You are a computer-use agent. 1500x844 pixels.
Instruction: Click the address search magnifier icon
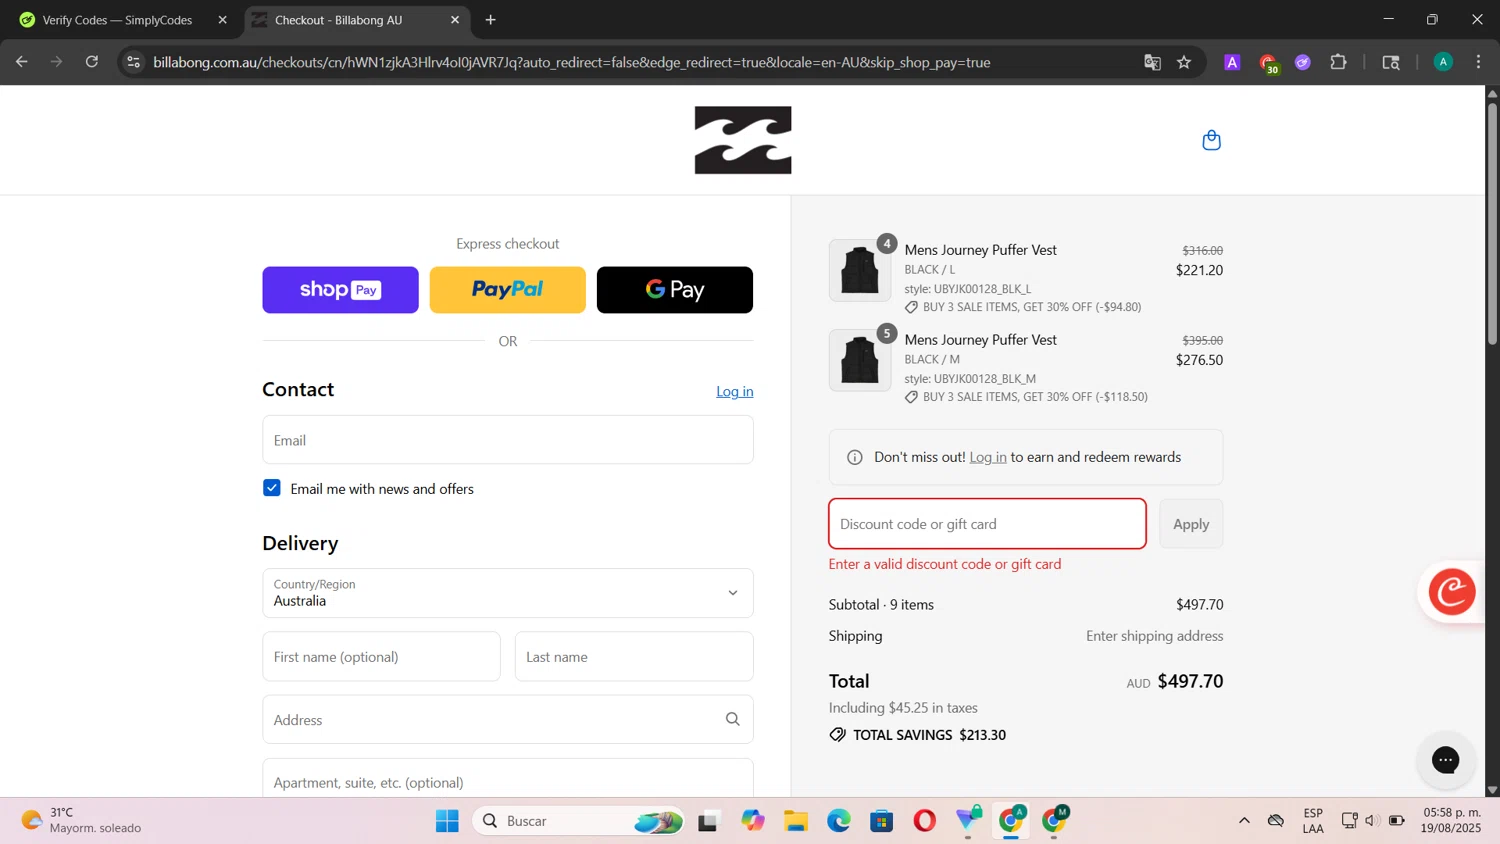click(733, 719)
